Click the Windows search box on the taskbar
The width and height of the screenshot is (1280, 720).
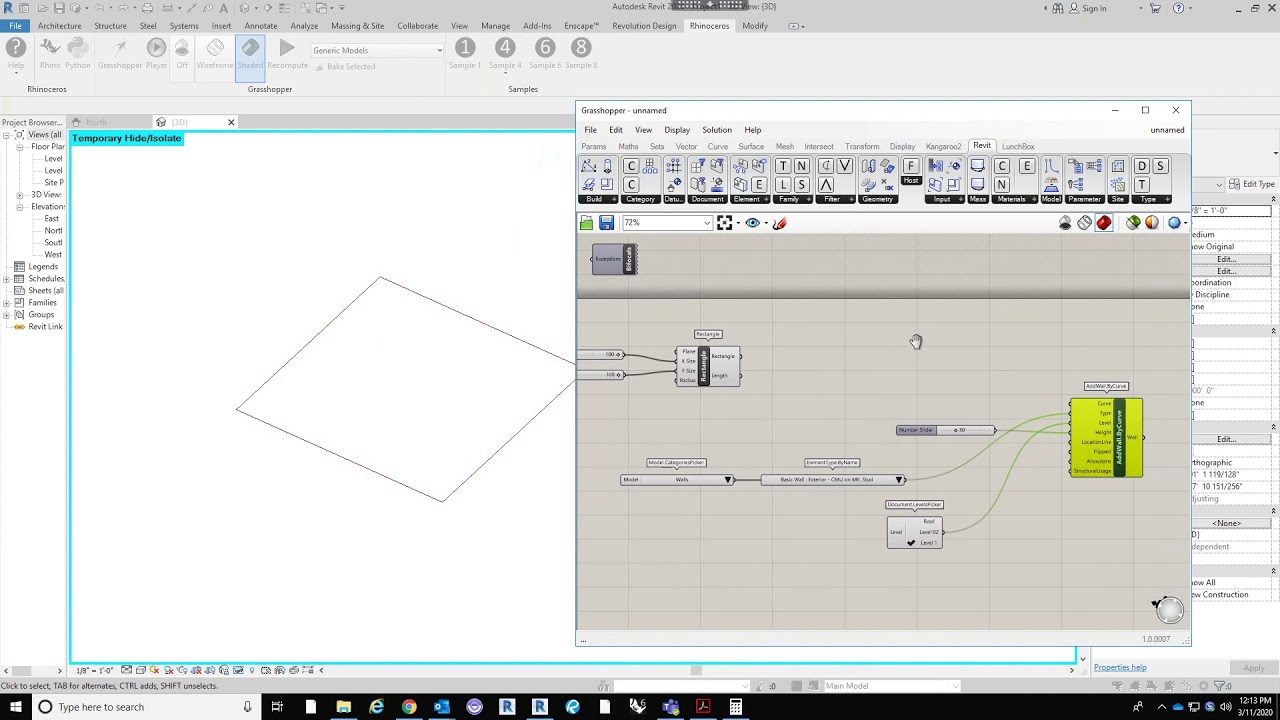pyautogui.click(x=145, y=707)
